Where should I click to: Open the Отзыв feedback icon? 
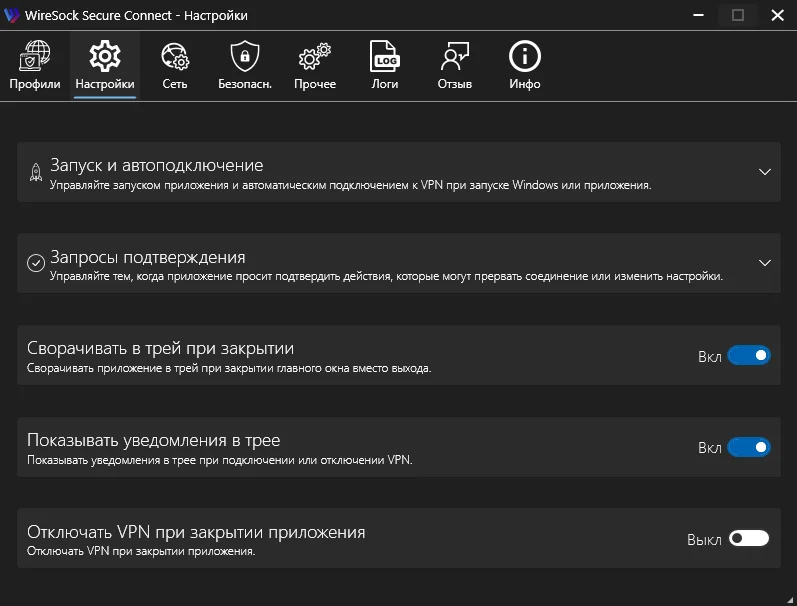[454, 56]
